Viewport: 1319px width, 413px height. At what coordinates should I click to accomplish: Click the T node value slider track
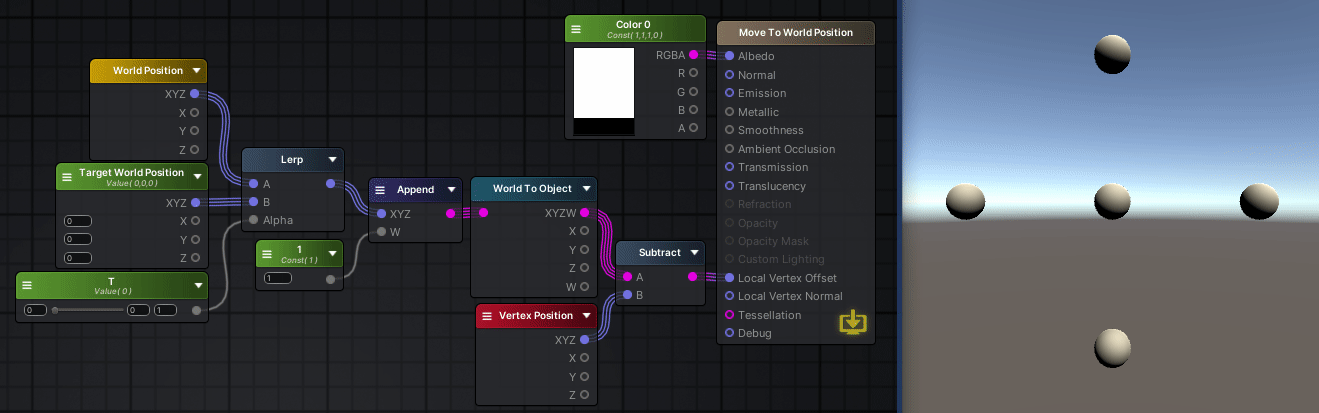pyautogui.click(x=88, y=310)
